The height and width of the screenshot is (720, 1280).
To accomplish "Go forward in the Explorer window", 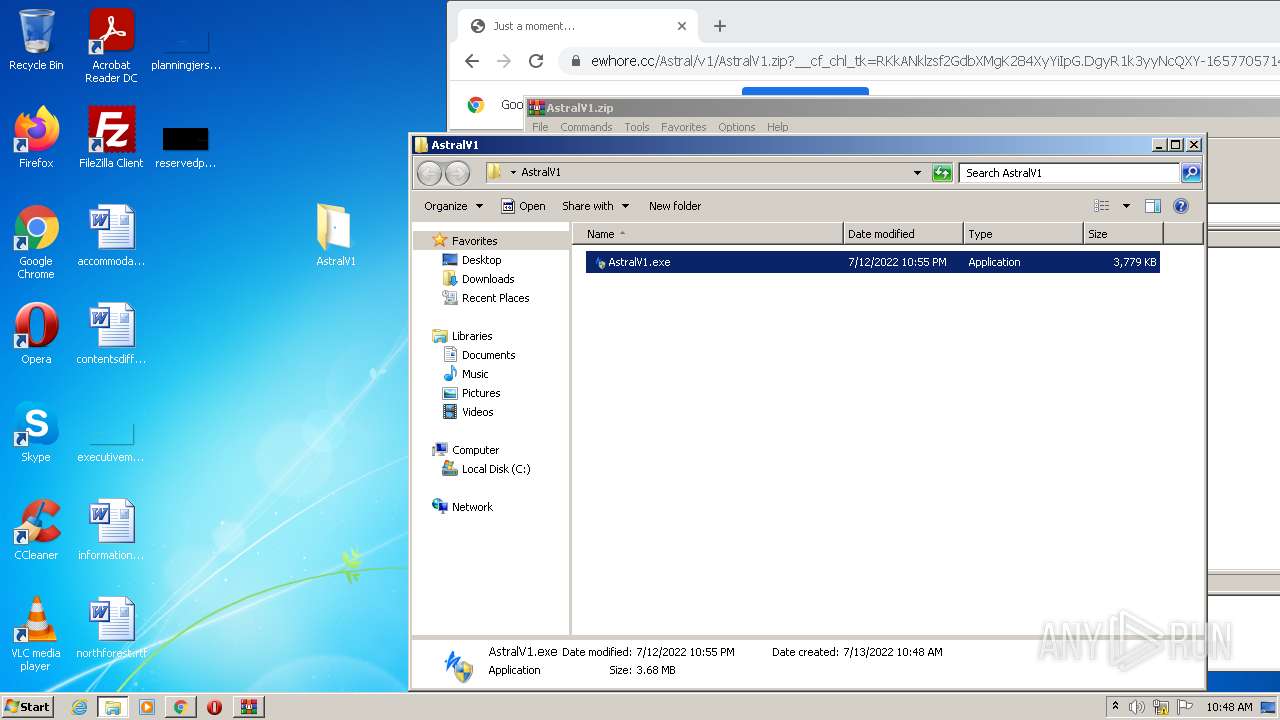I will (x=457, y=173).
